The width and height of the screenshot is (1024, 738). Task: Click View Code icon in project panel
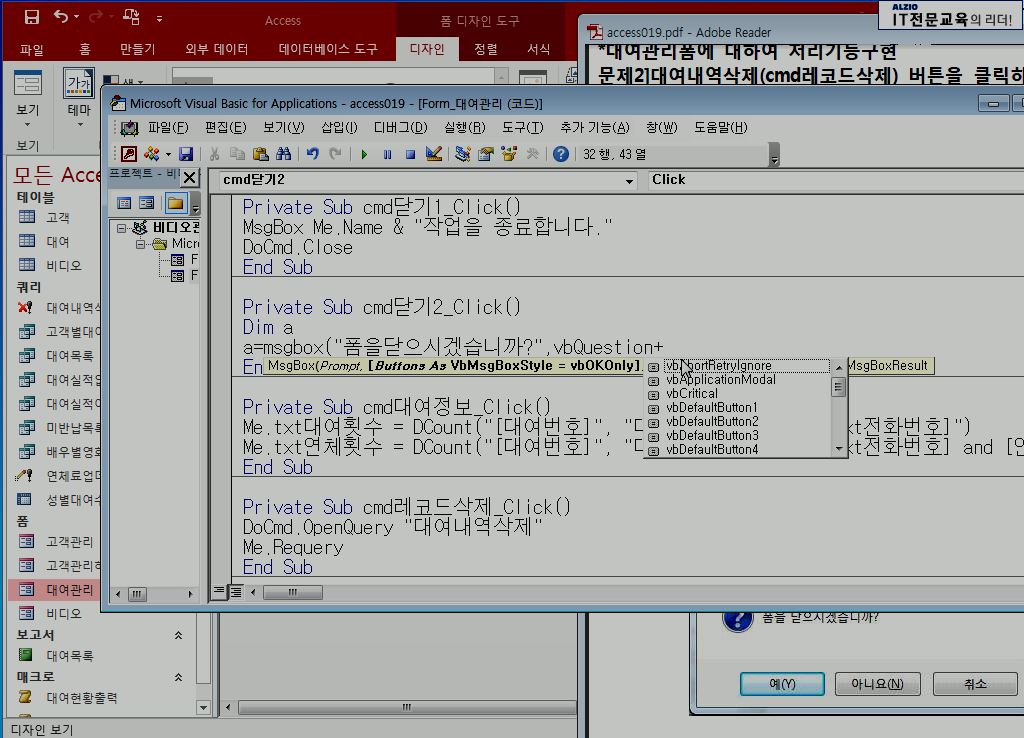click(x=124, y=203)
